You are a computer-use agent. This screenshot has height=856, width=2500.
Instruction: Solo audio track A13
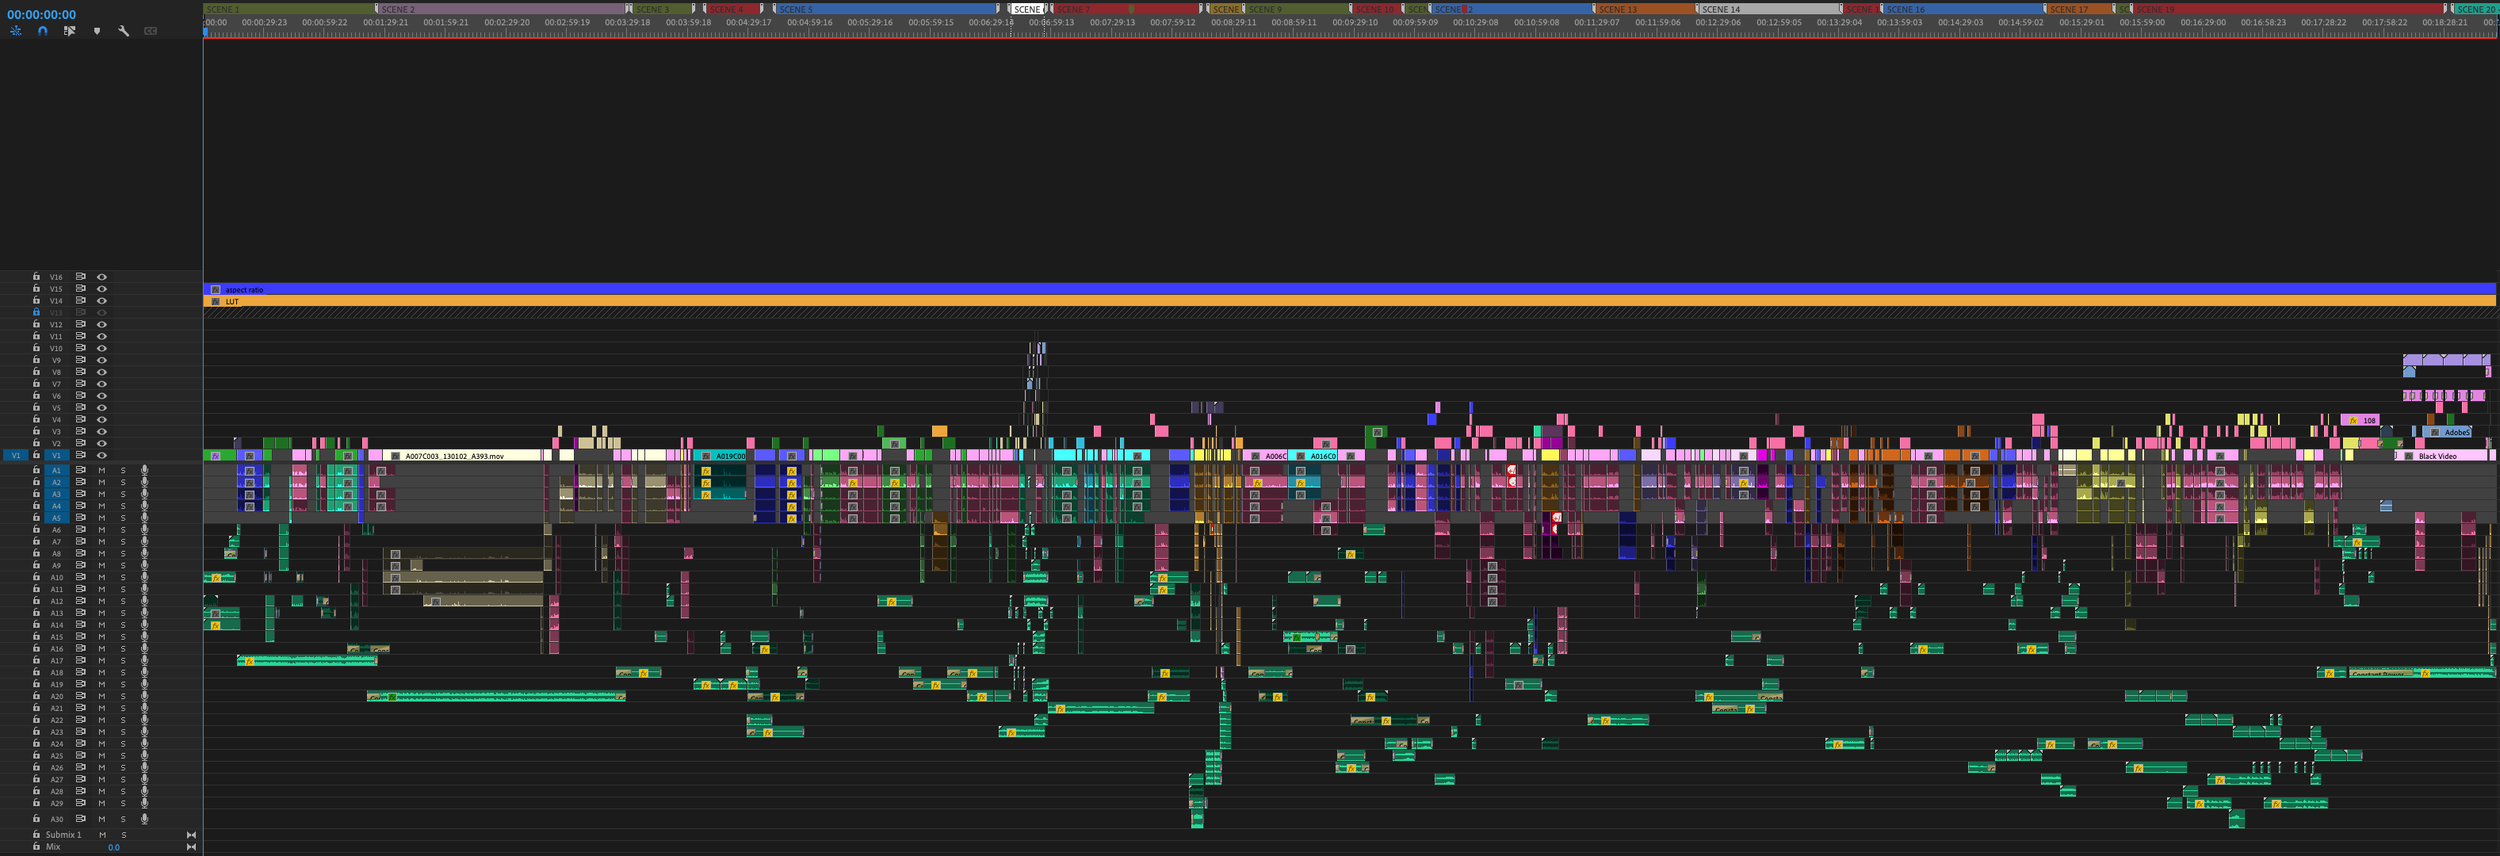click(x=124, y=613)
